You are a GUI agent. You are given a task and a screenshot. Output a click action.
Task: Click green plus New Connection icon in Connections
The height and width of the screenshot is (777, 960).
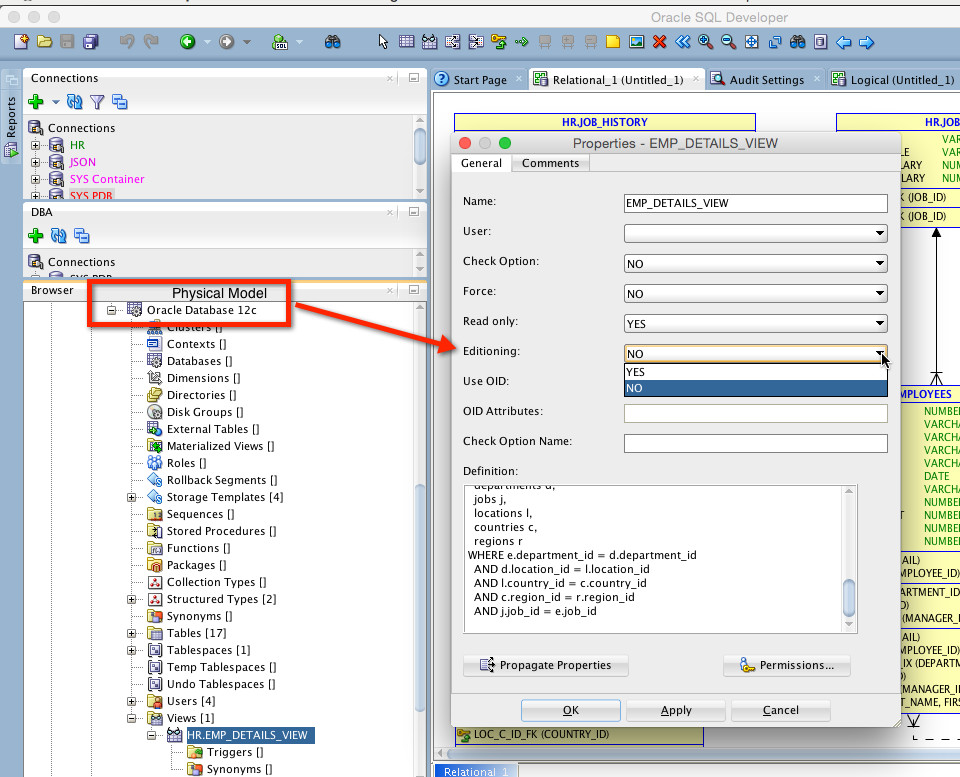point(36,102)
